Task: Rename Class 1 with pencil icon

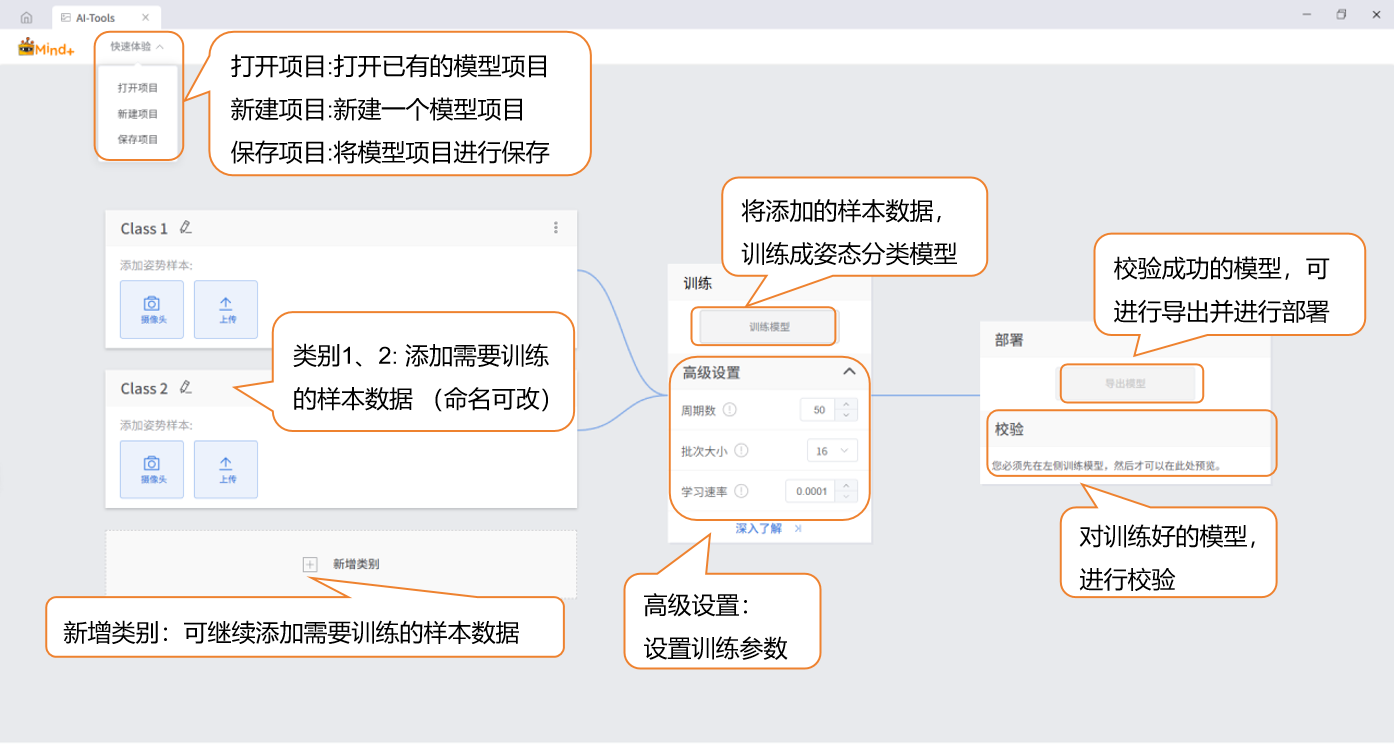Action: (x=185, y=228)
